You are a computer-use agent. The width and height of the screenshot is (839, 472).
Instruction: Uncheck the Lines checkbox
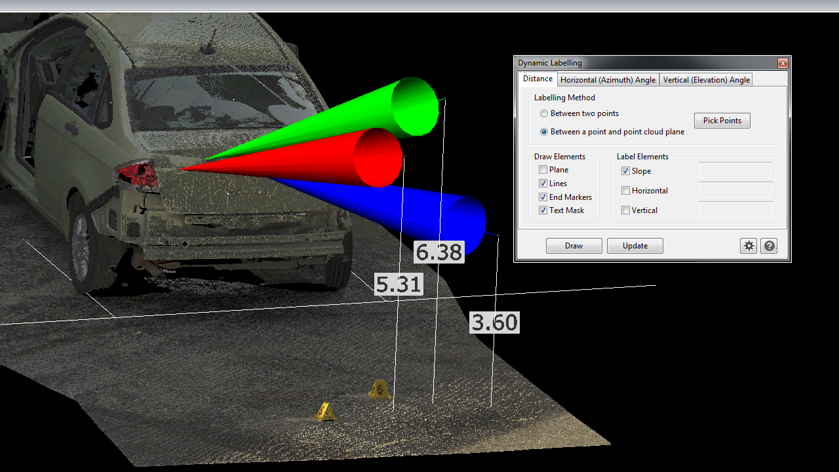point(543,184)
